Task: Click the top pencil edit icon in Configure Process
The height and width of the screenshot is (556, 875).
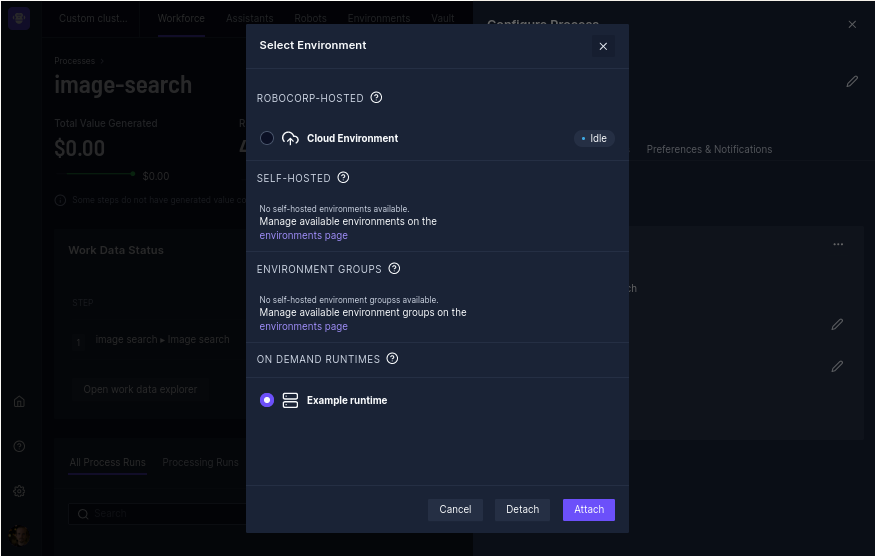Action: 852,82
